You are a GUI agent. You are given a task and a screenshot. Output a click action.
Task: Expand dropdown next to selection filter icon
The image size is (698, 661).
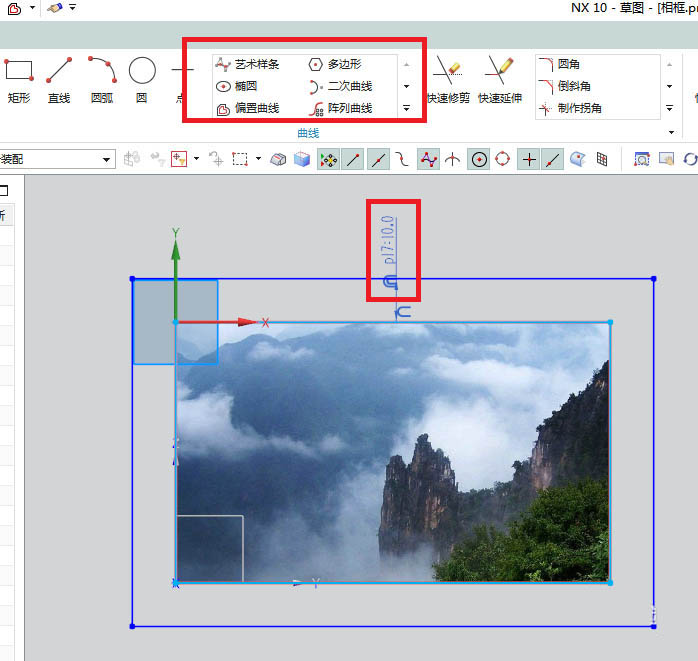(x=196, y=158)
